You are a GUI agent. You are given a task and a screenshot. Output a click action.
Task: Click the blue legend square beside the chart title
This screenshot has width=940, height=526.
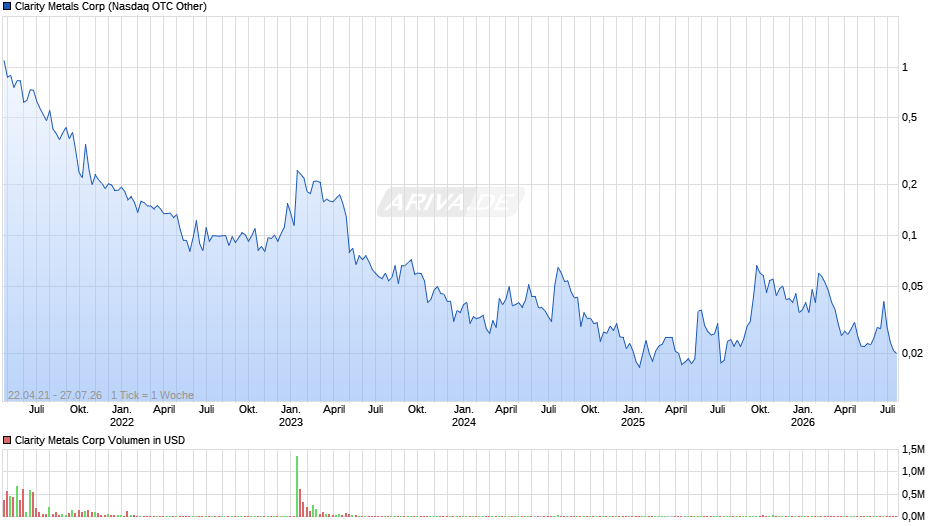coord(7,7)
